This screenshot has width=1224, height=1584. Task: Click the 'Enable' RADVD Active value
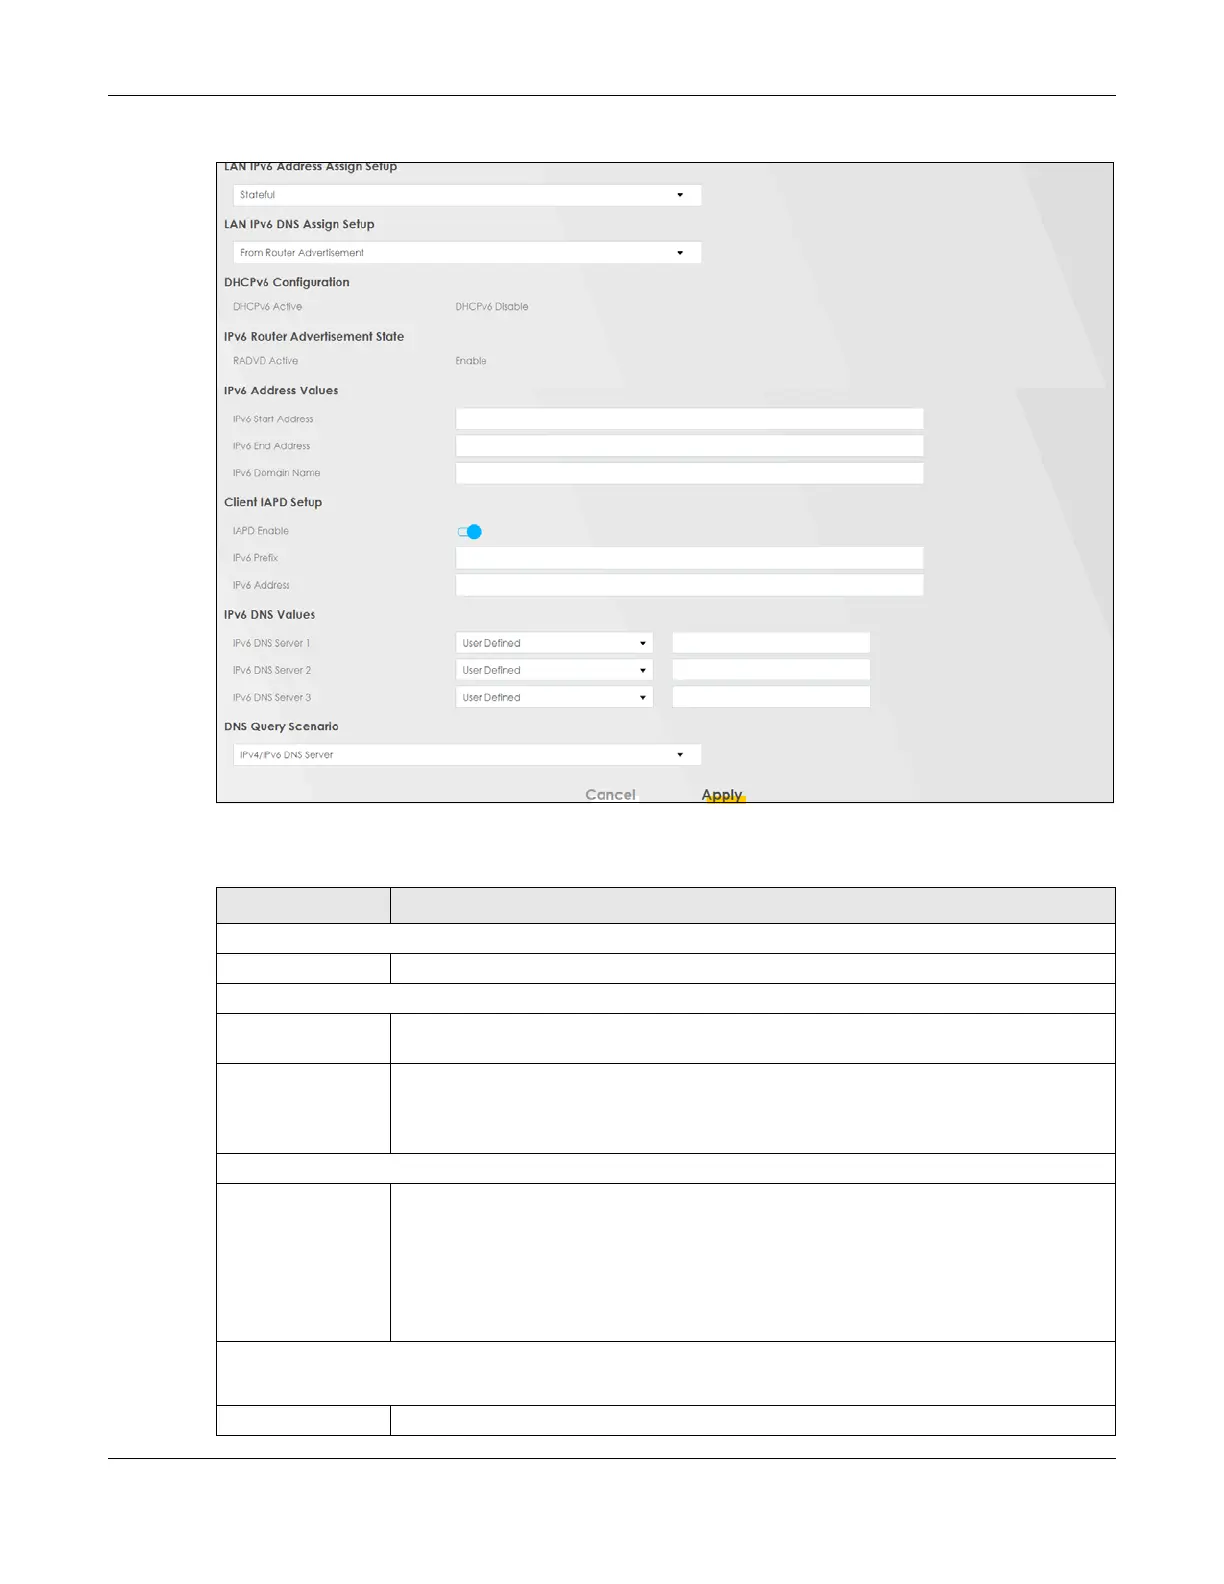471,361
